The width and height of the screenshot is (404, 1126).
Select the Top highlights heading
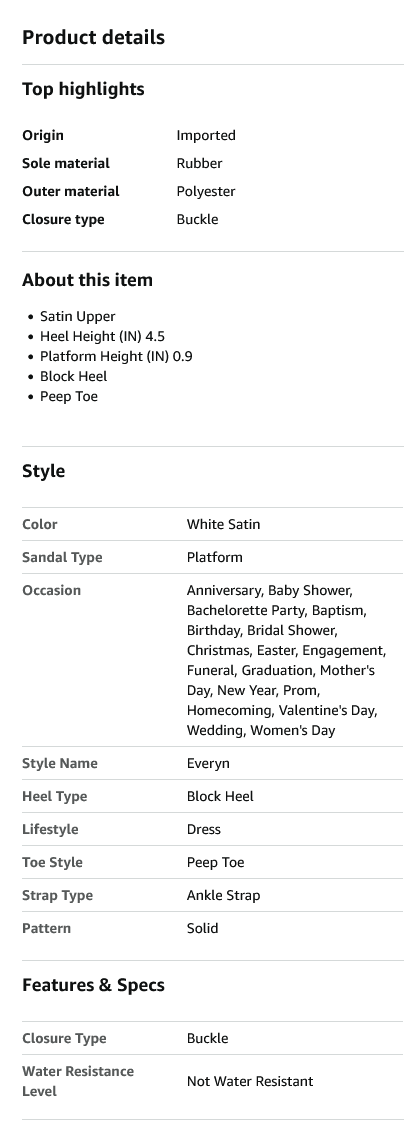click(83, 89)
